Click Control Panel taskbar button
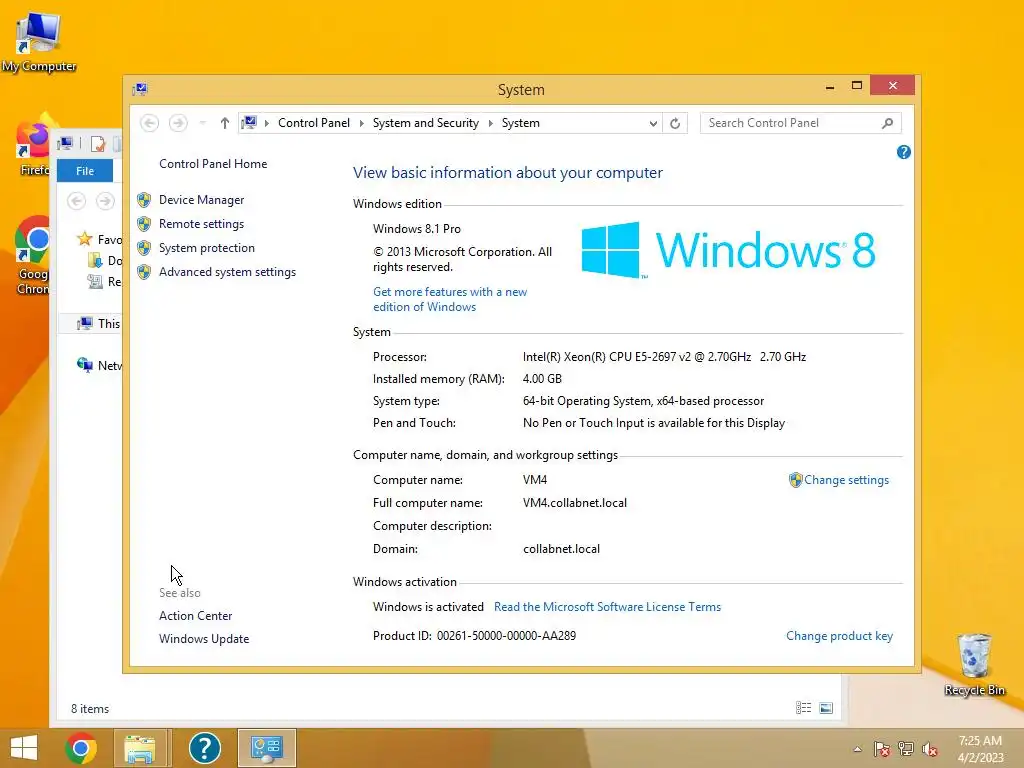 click(x=266, y=748)
